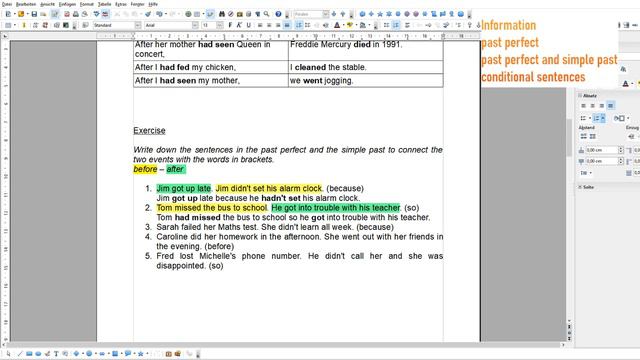Select the ellipse drawing tool
This screenshot has width=640, height=360.
tap(38, 353)
